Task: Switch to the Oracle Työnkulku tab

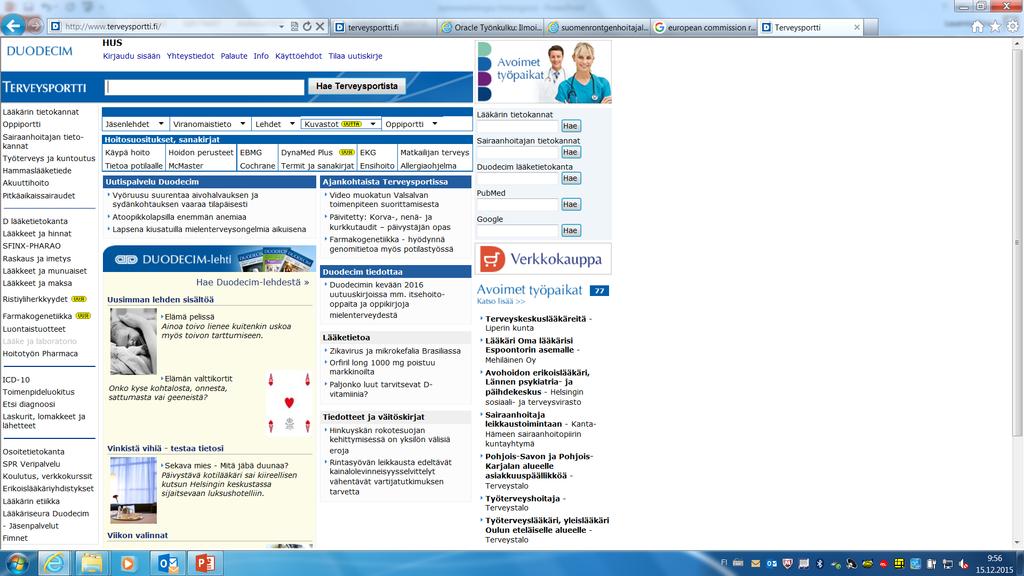Action: [x=491, y=27]
